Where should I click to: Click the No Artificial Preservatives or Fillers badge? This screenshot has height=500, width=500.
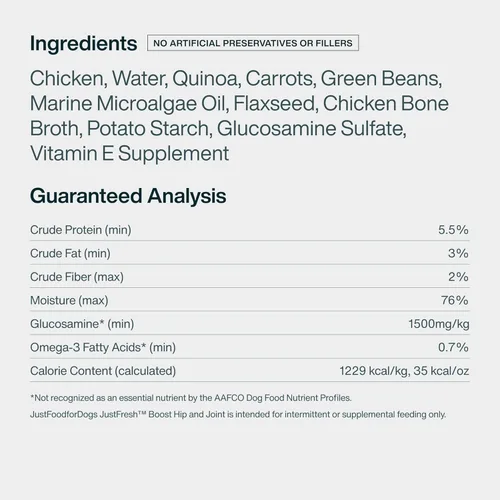click(x=253, y=43)
